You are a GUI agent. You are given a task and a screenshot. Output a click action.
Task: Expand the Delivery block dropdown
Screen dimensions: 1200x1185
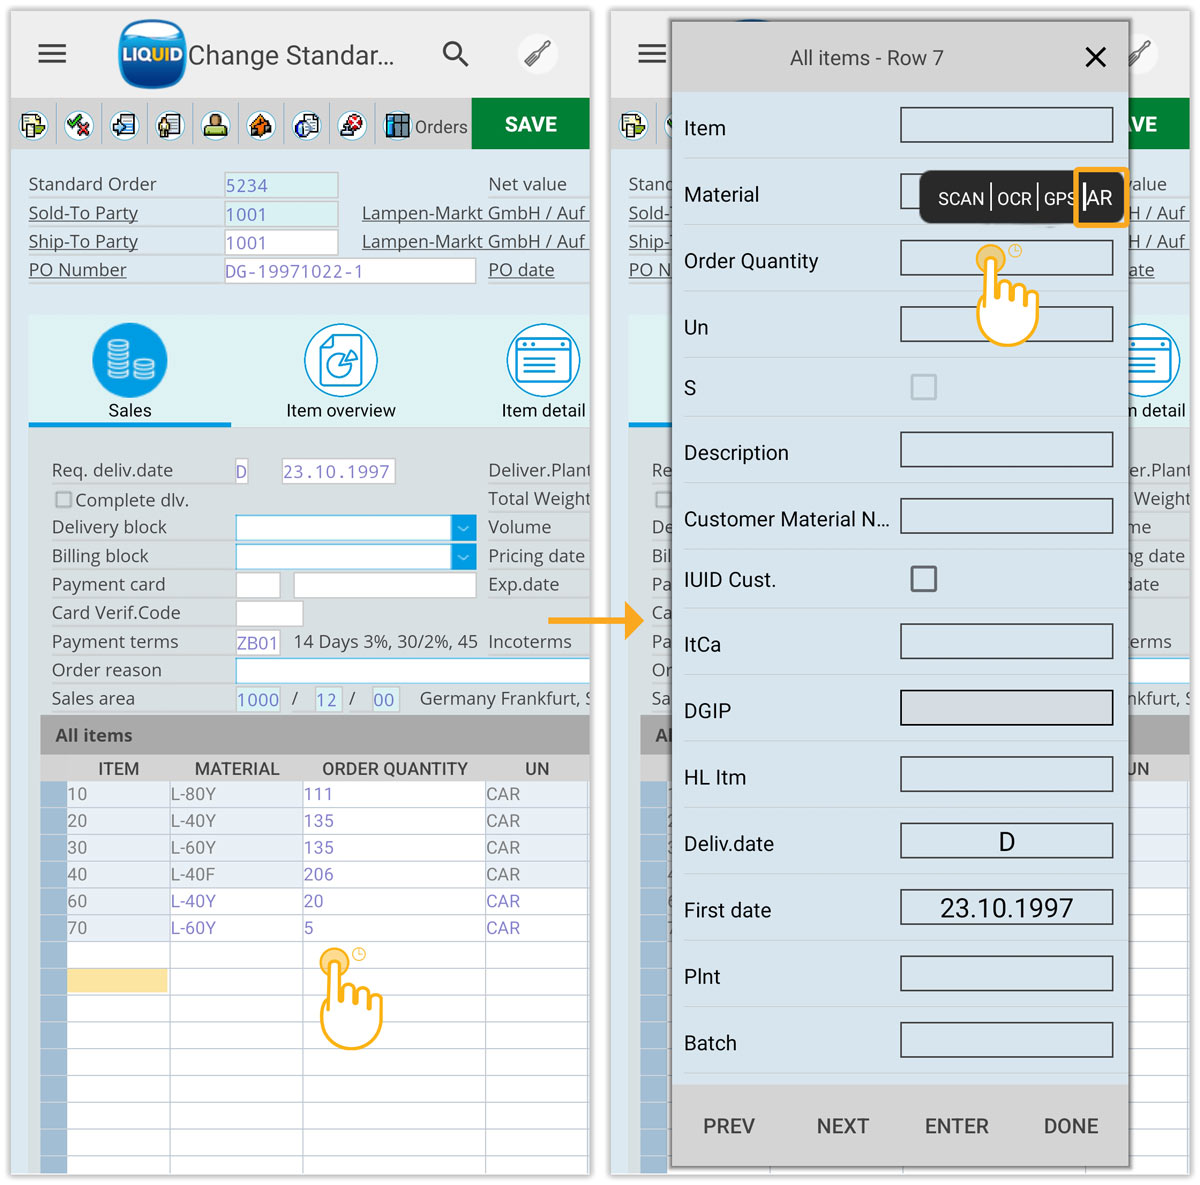pos(463,527)
